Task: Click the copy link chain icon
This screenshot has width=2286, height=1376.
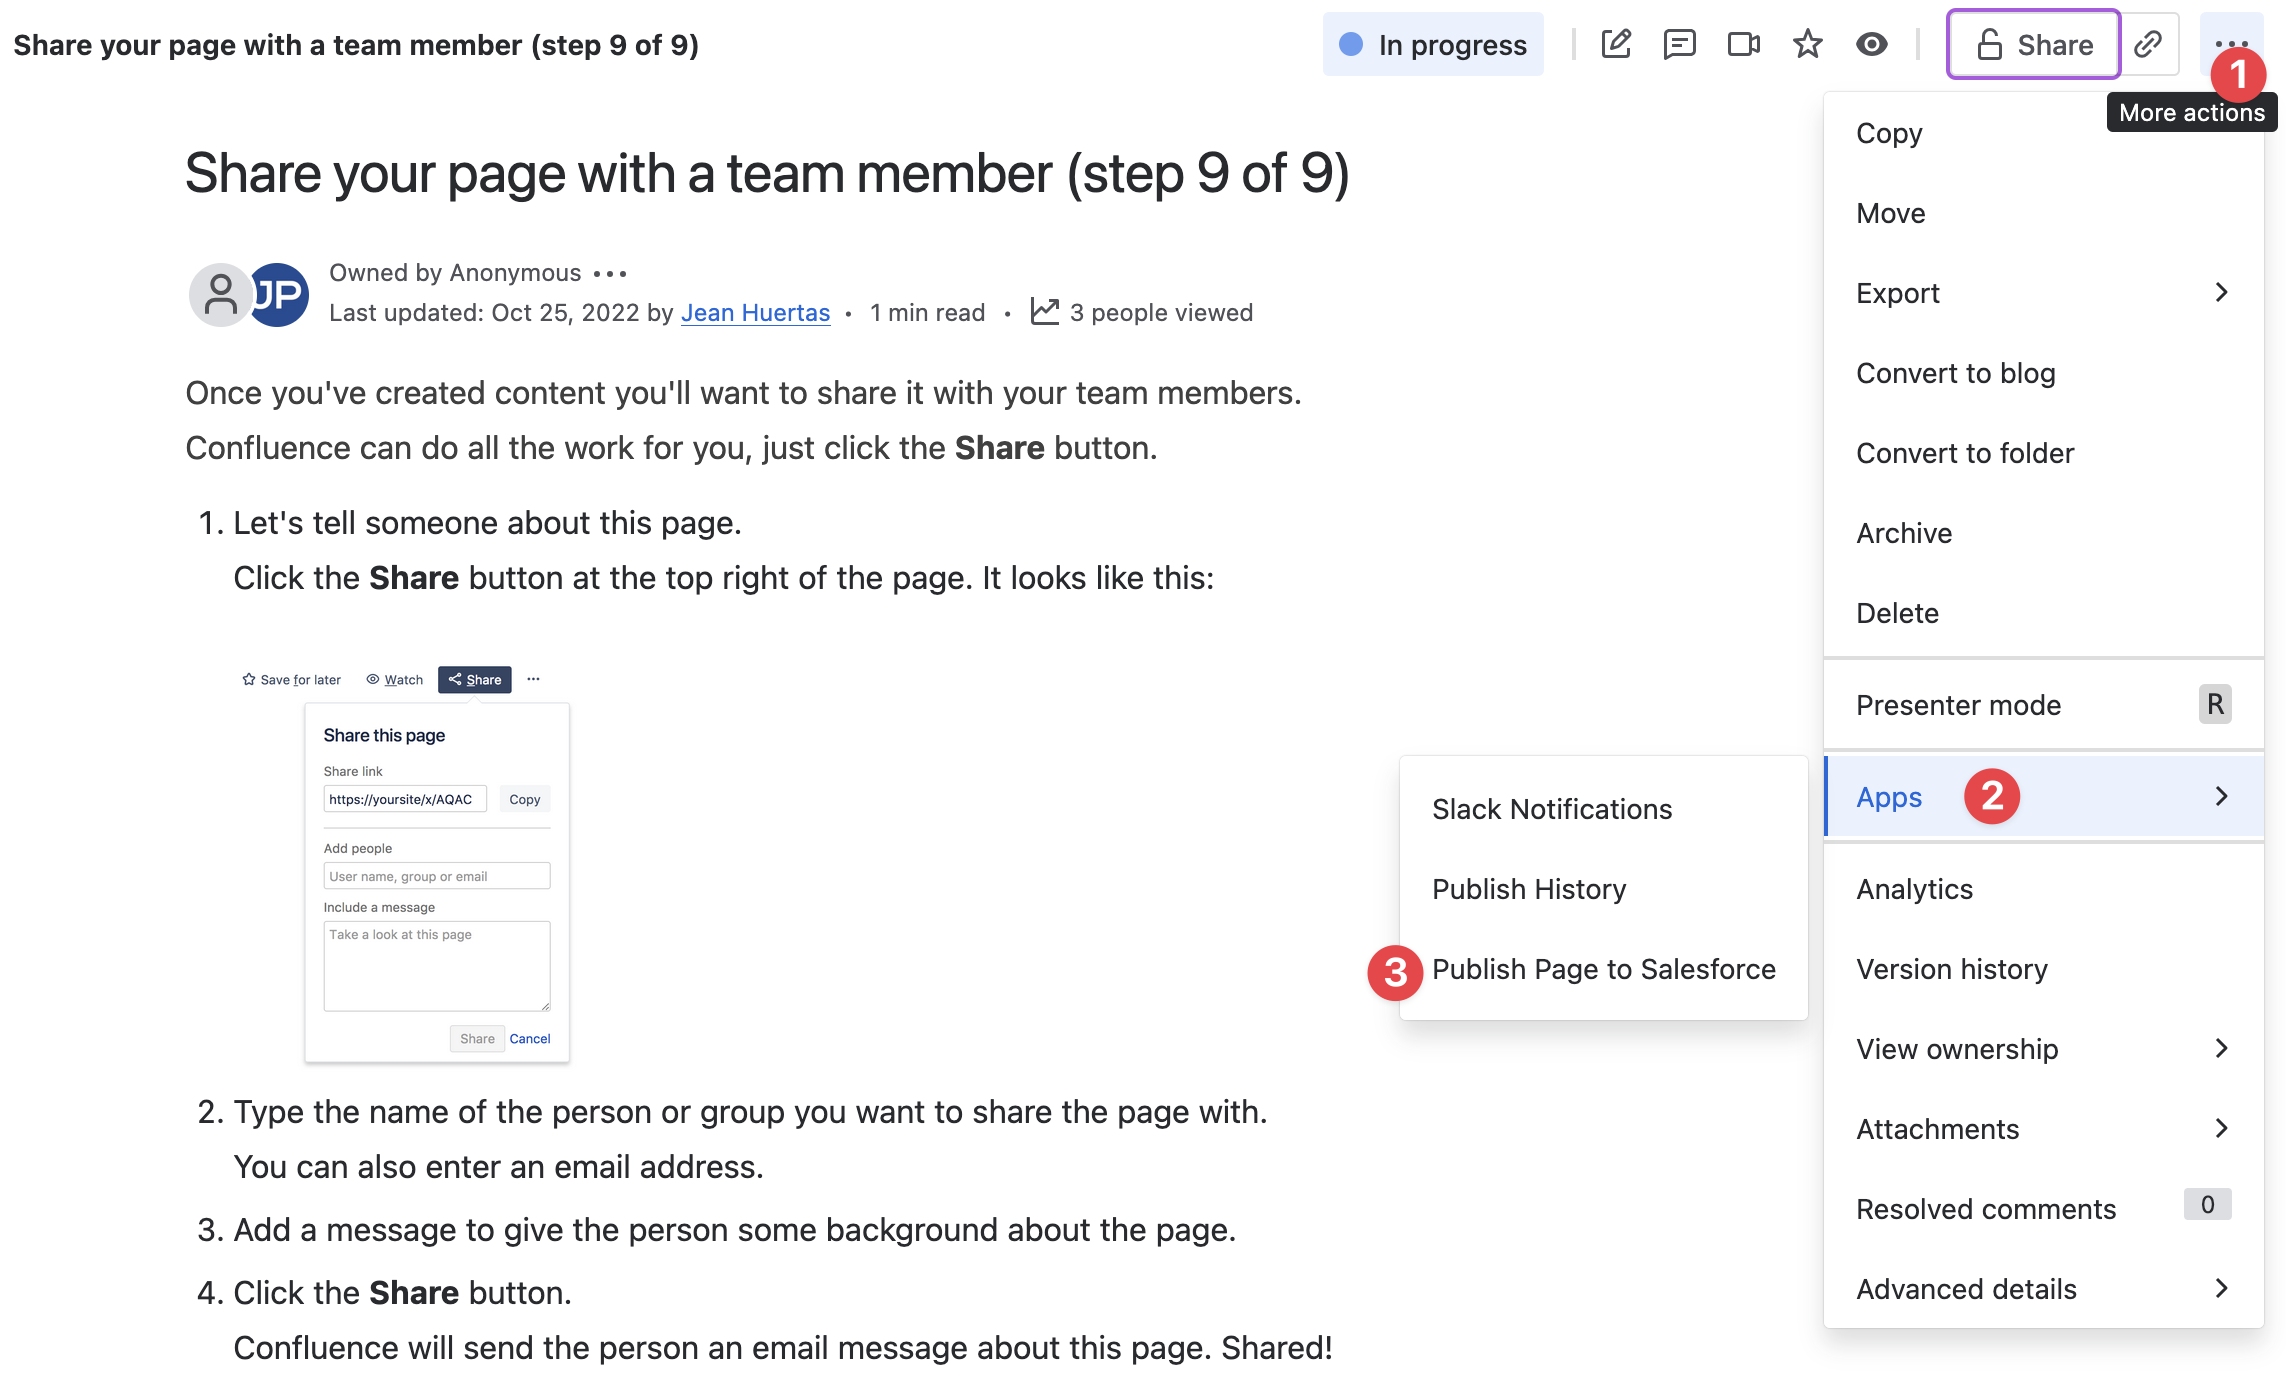Action: click(x=2148, y=44)
